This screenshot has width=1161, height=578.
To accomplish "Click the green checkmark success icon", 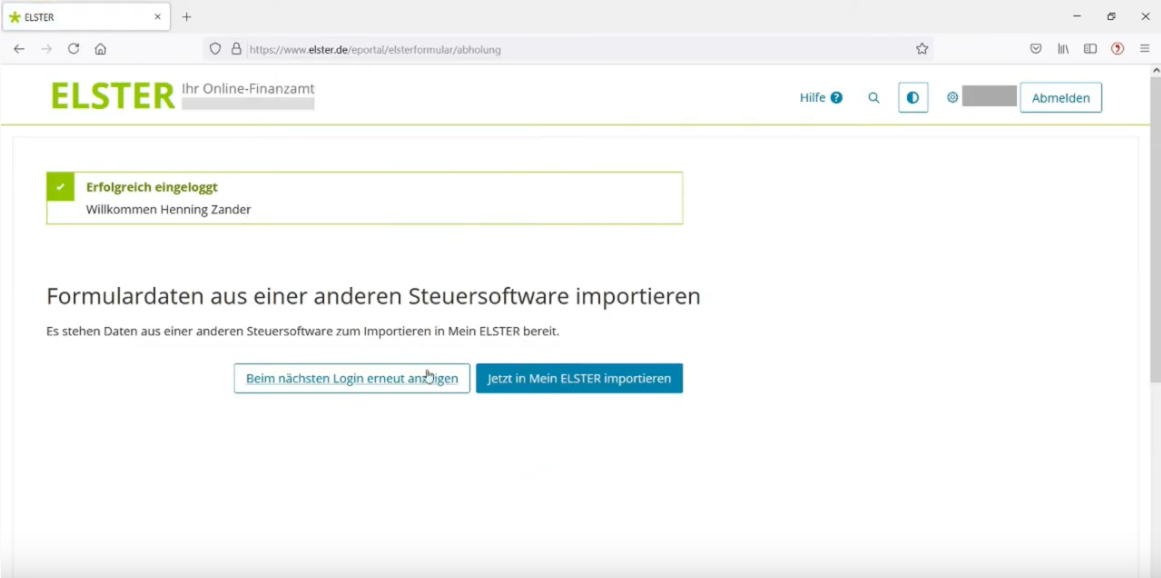I will [61, 186].
